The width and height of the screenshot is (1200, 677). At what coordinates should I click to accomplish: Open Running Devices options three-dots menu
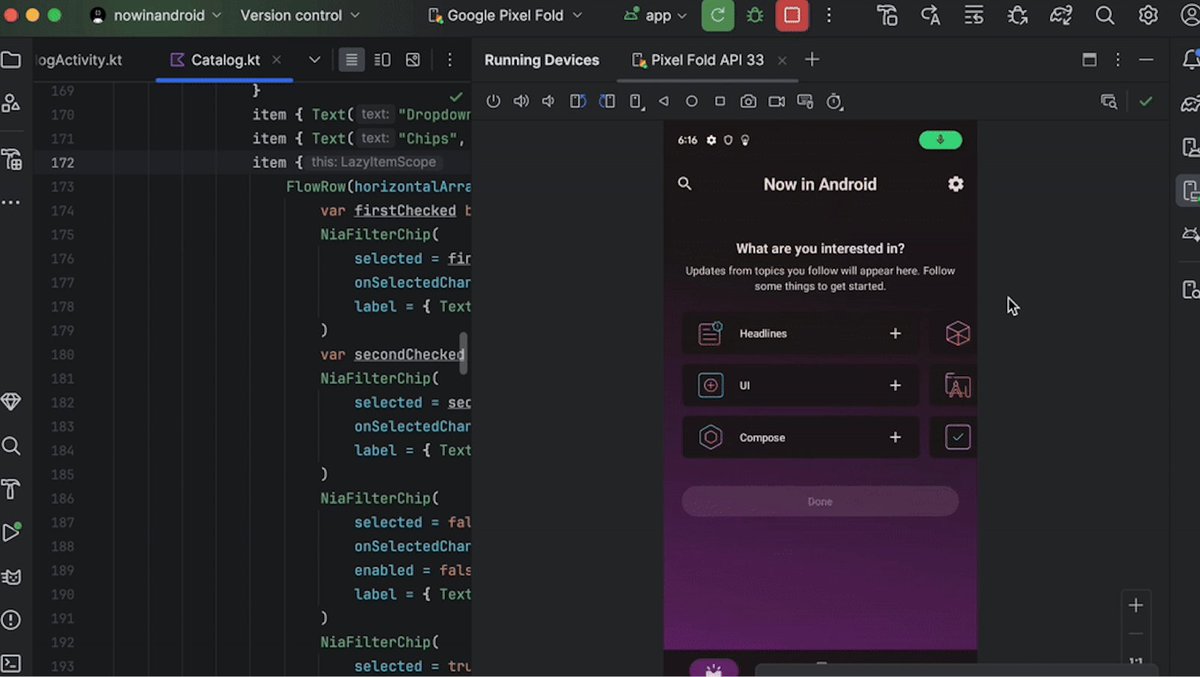click(x=1118, y=60)
